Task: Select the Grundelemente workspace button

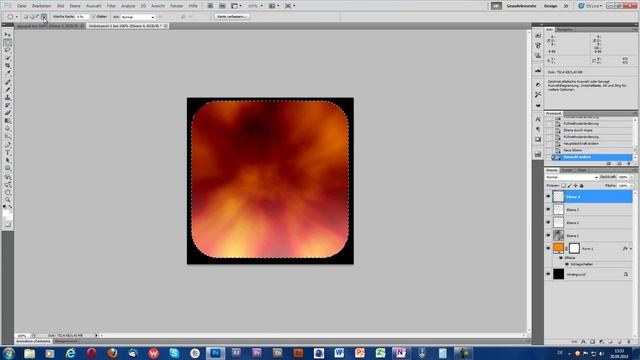Action: [x=521, y=6]
